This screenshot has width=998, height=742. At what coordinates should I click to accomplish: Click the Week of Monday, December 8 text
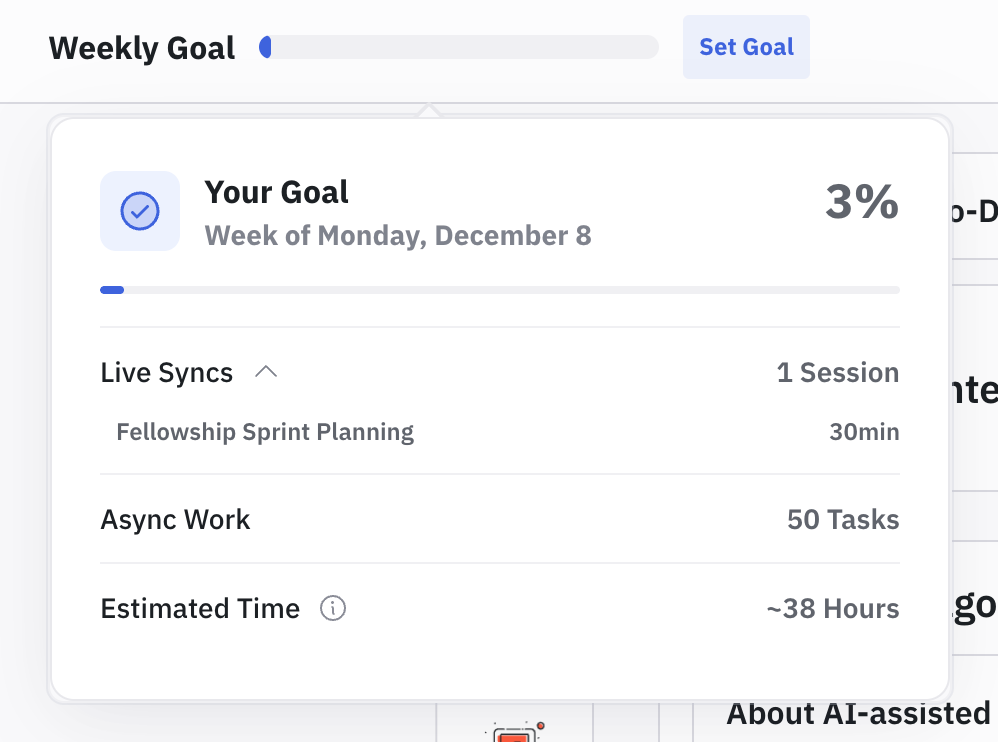pos(398,236)
